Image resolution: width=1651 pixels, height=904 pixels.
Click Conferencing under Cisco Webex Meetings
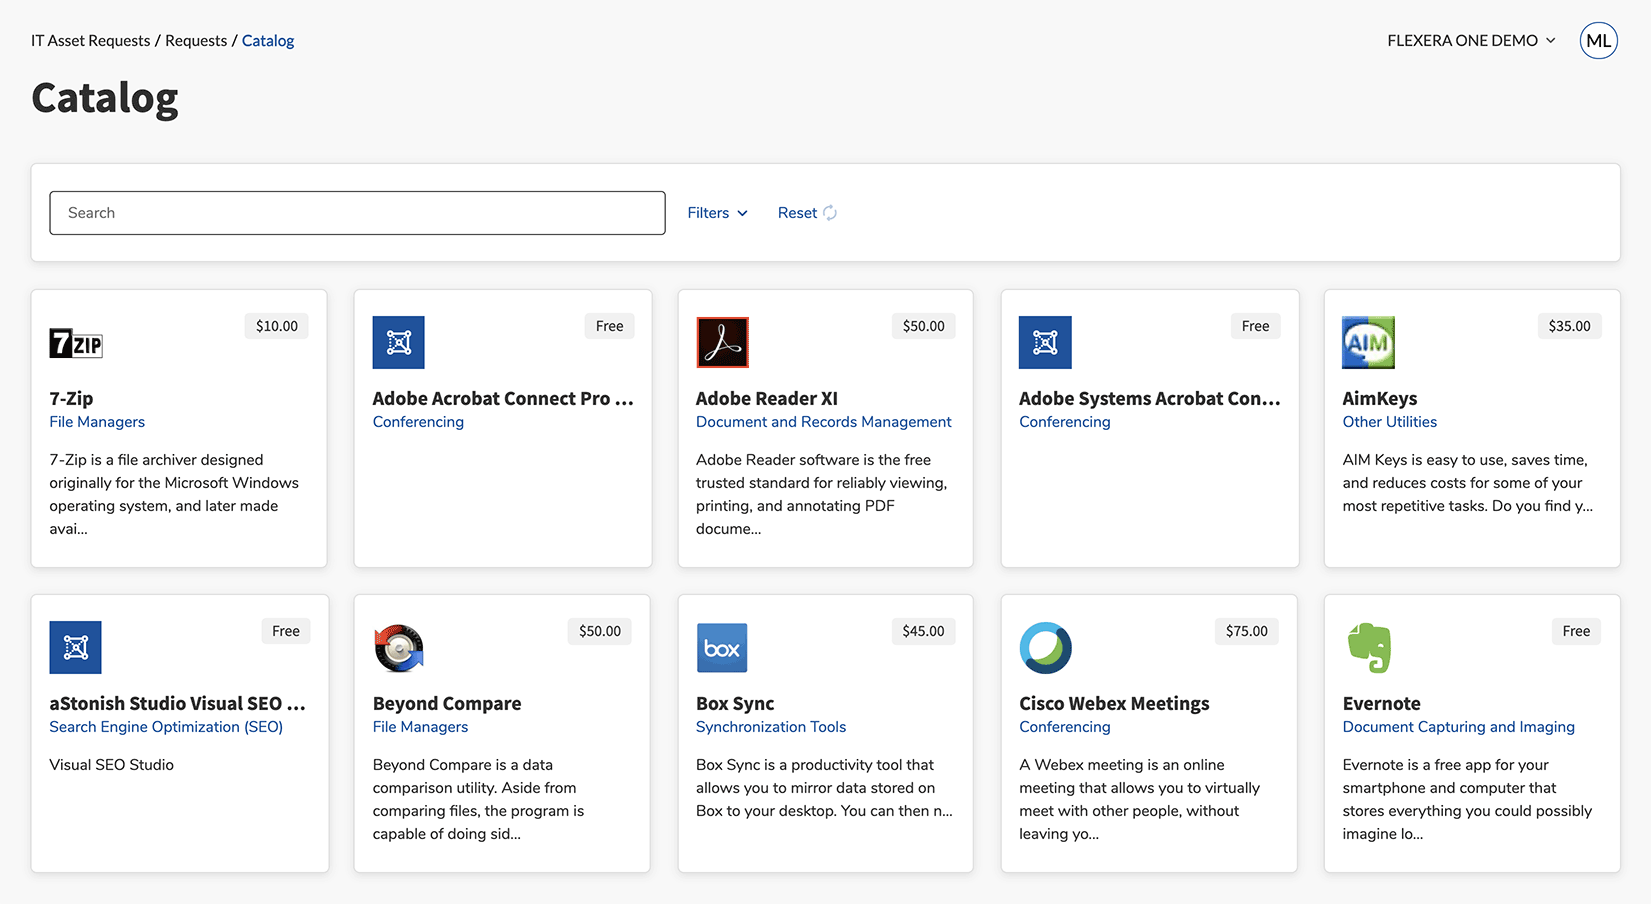1064,727
